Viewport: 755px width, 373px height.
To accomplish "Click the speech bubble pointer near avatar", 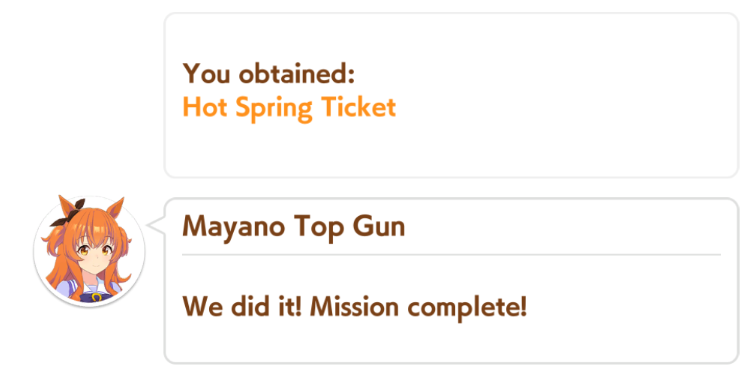I will coord(156,226).
